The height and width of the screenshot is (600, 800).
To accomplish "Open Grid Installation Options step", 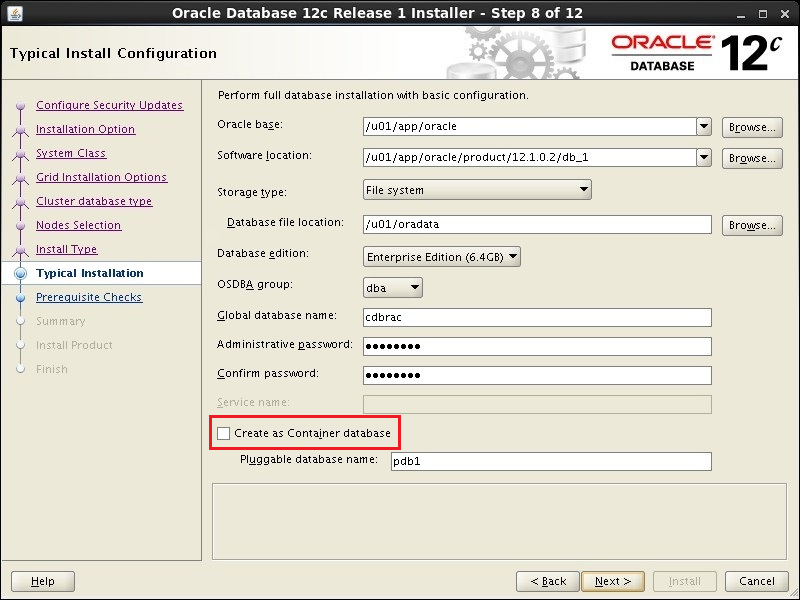I will coord(101,177).
